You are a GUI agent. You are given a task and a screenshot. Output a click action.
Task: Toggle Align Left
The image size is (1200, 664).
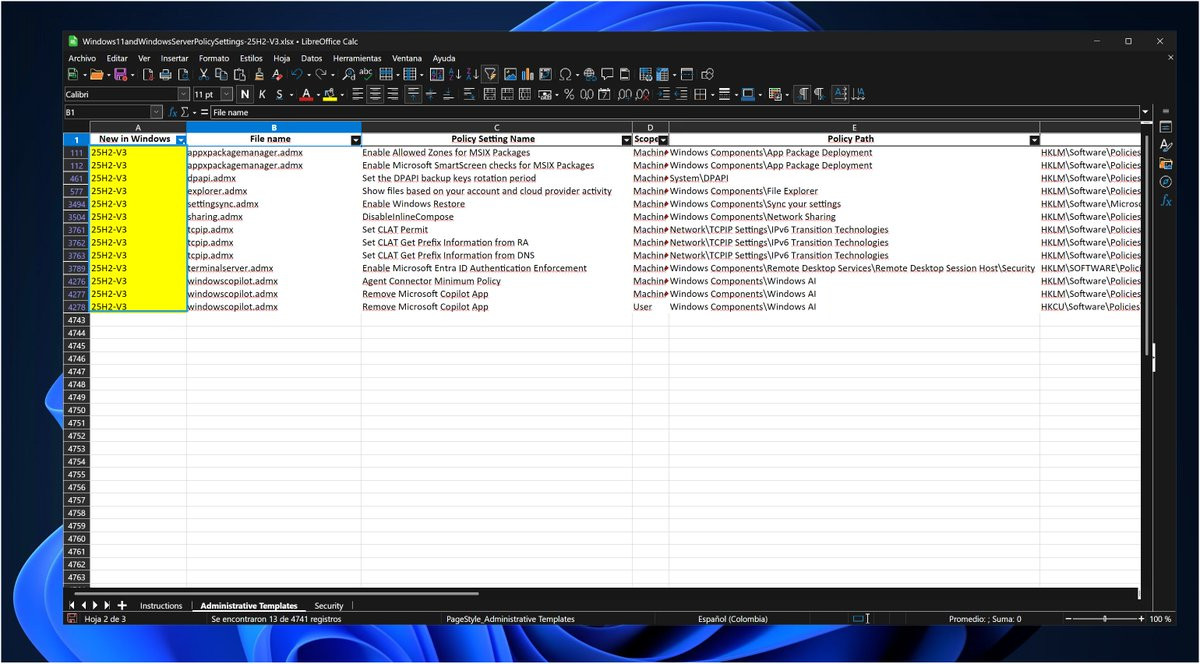coord(358,94)
